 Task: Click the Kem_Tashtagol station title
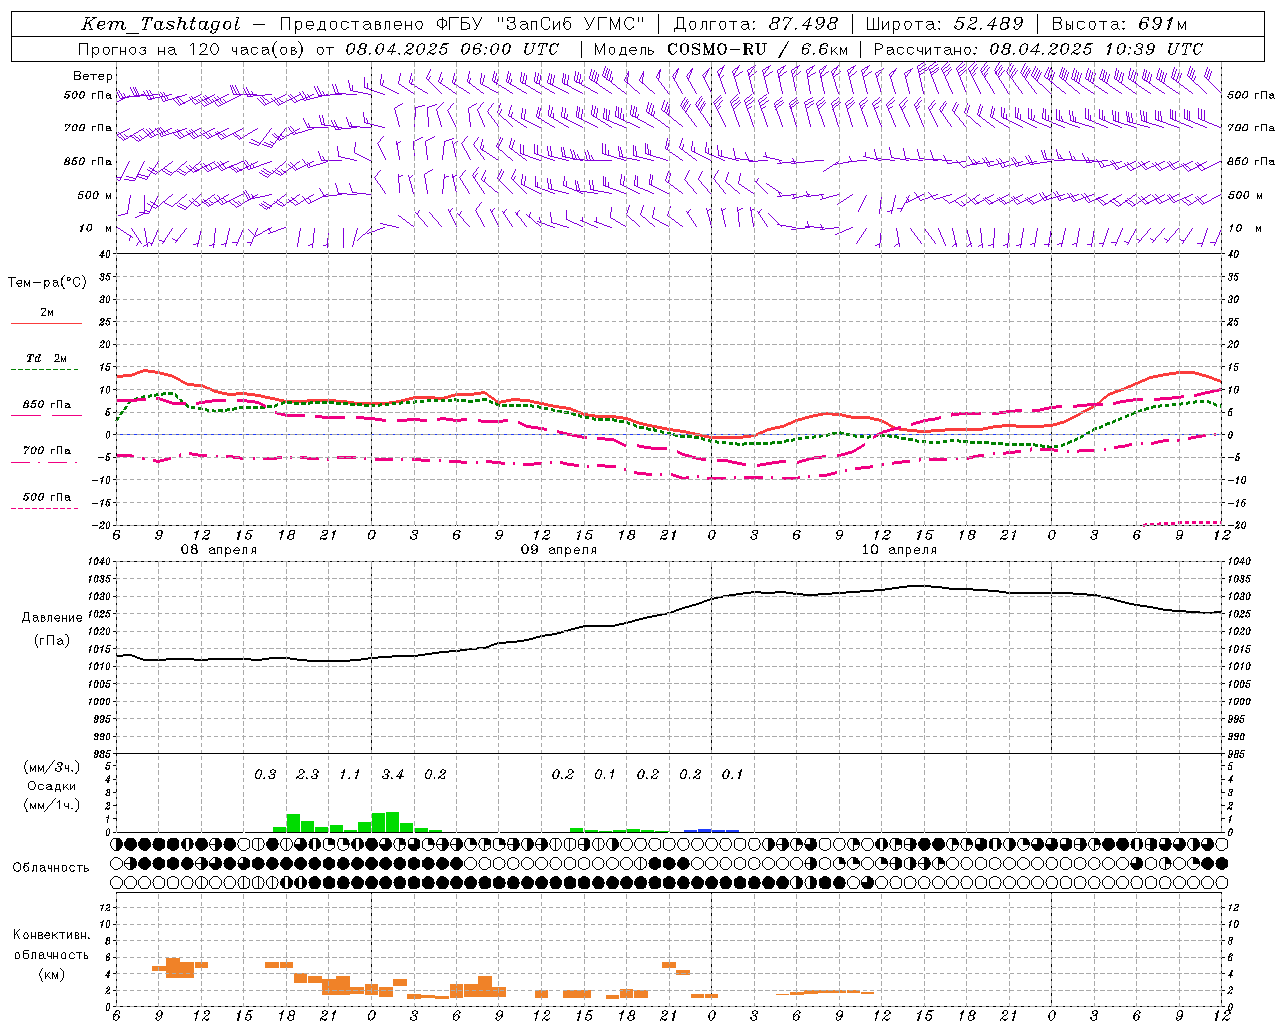[160, 24]
